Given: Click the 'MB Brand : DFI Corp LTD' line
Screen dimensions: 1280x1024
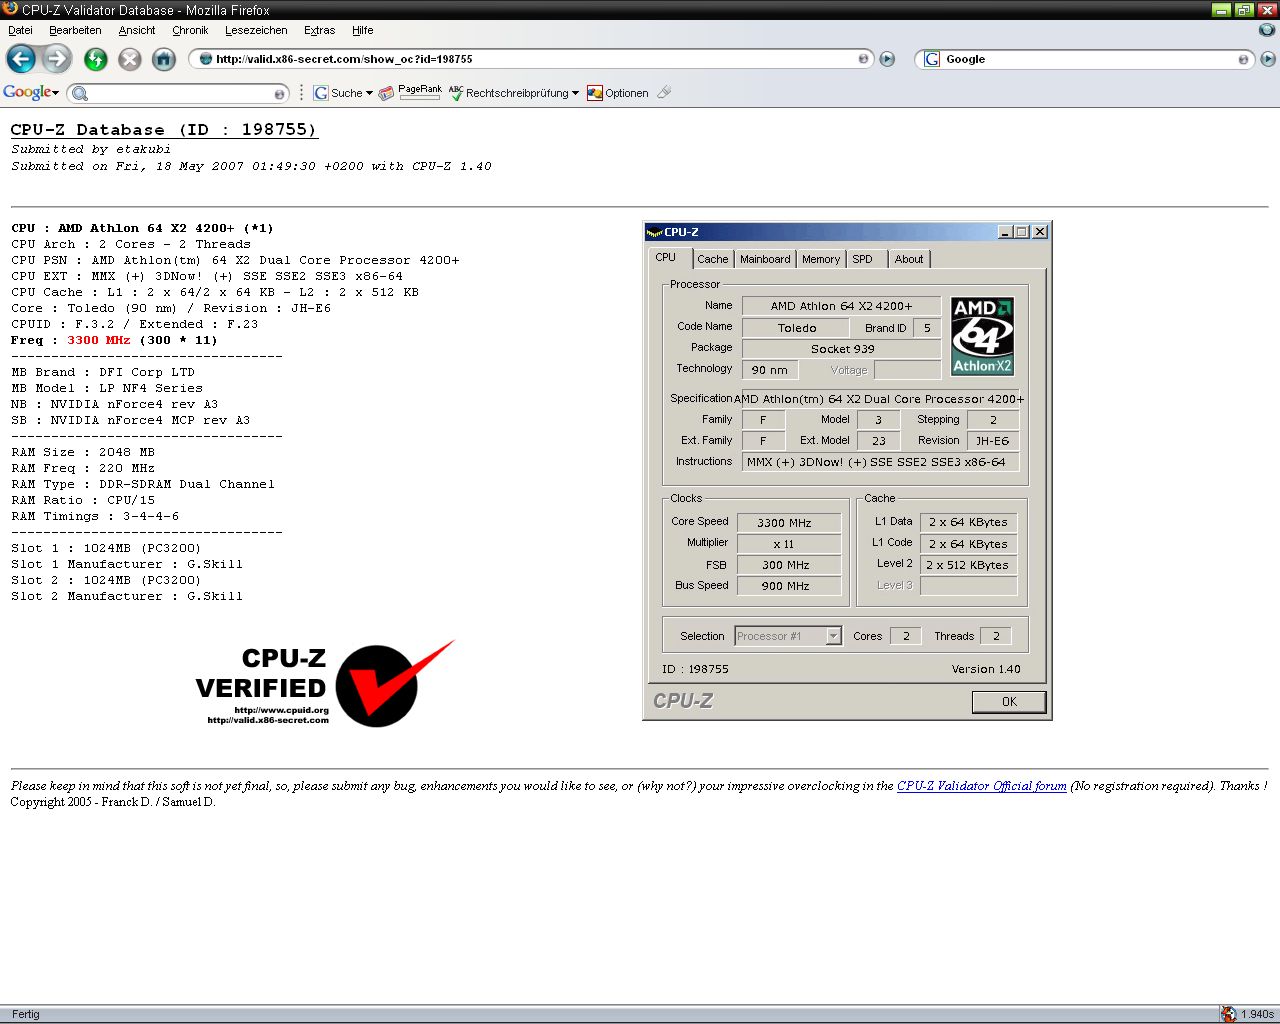Looking at the screenshot, I should click(x=103, y=372).
